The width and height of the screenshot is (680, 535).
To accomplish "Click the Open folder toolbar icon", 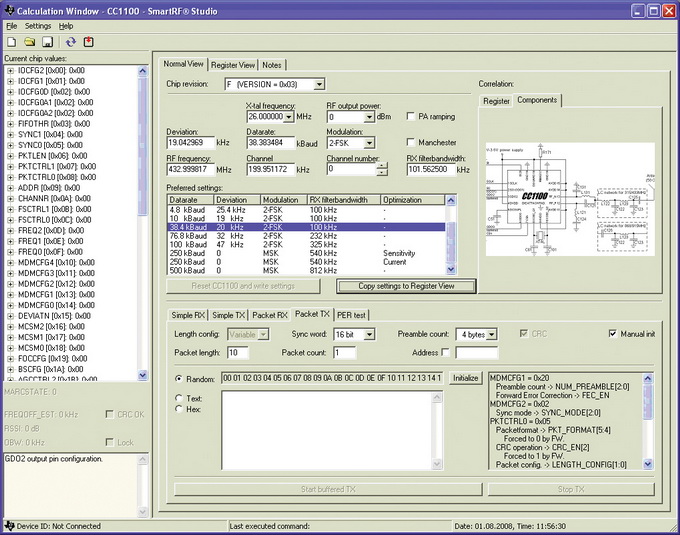I will 30,42.
